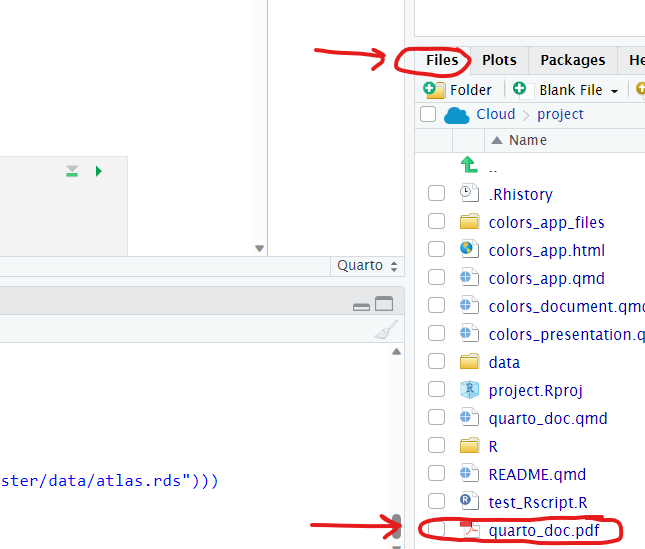This screenshot has height=549, width=645.
Task: Go to parent directory up arrow
Action: pos(468,166)
